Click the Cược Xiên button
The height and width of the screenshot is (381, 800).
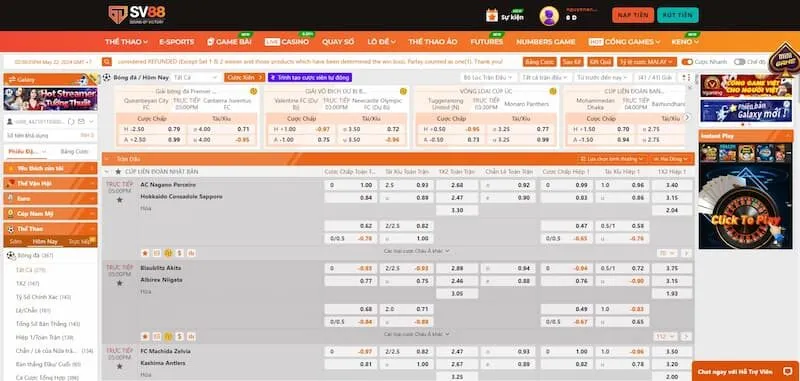(244, 78)
